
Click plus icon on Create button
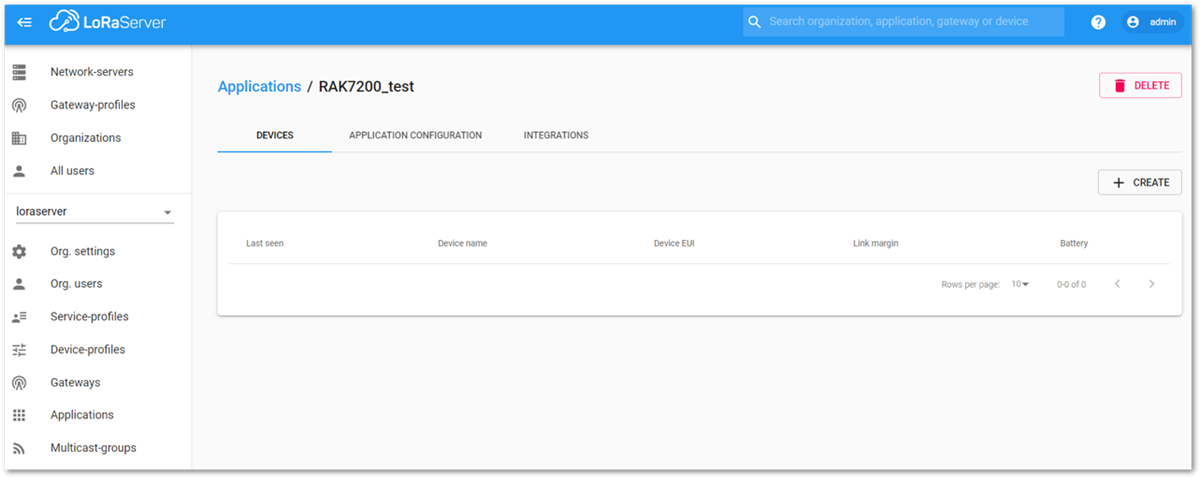pyautogui.click(x=1119, y=183)
